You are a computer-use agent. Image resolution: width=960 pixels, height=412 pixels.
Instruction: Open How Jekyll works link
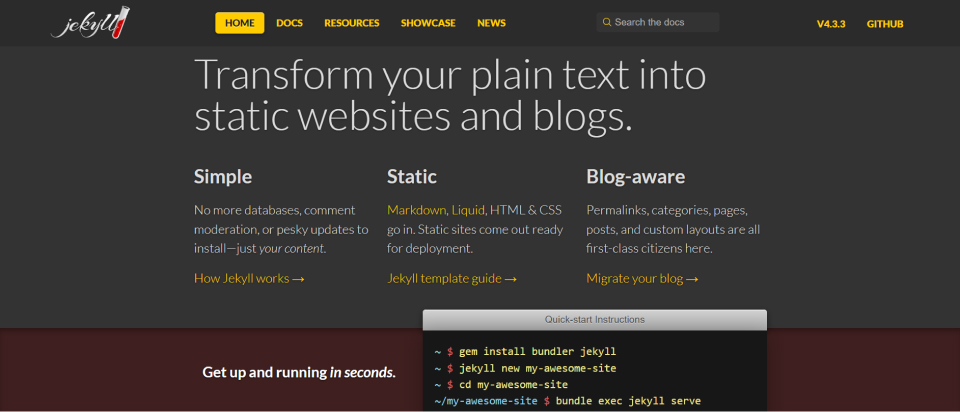click(x=249, y=279)
